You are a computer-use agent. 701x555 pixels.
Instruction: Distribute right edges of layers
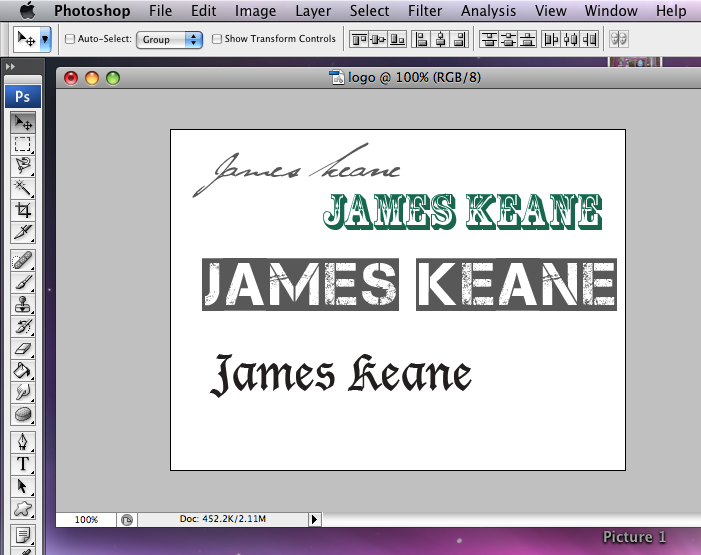pos(590,39)
